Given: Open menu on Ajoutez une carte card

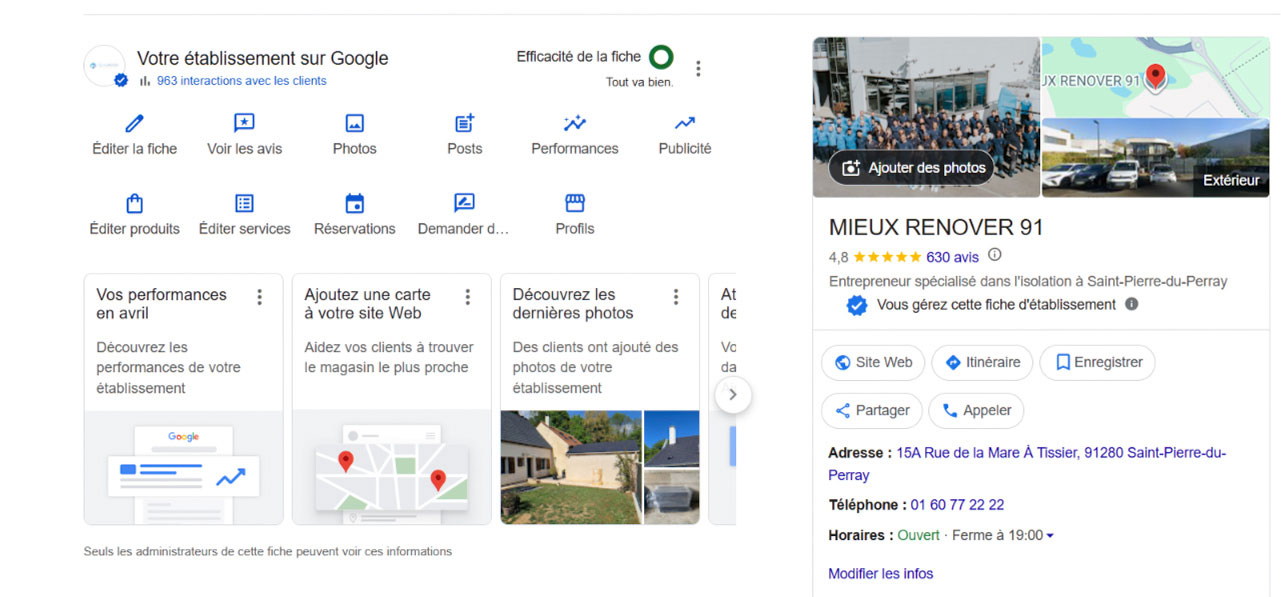Looking at the screenshot, I should pos(468,297).
